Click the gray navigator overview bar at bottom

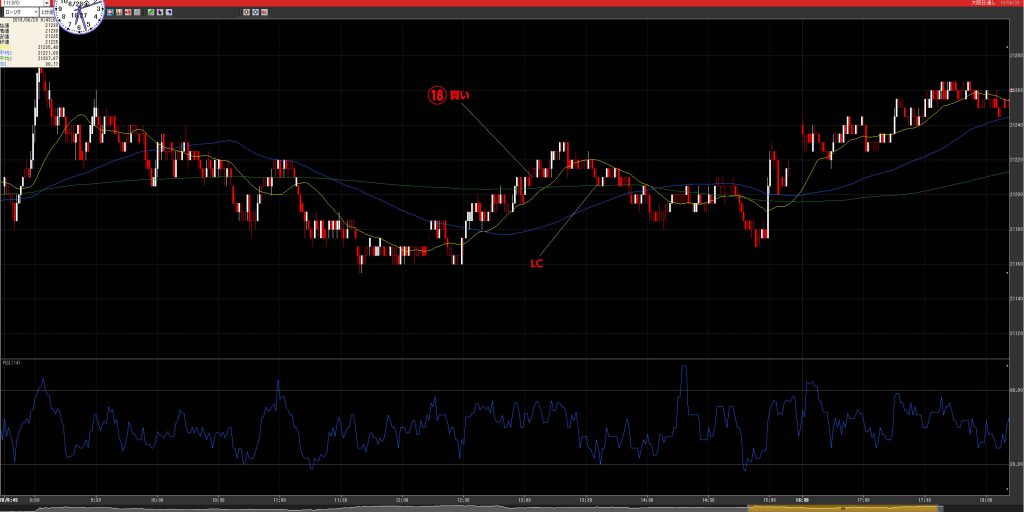click(374, 508)
